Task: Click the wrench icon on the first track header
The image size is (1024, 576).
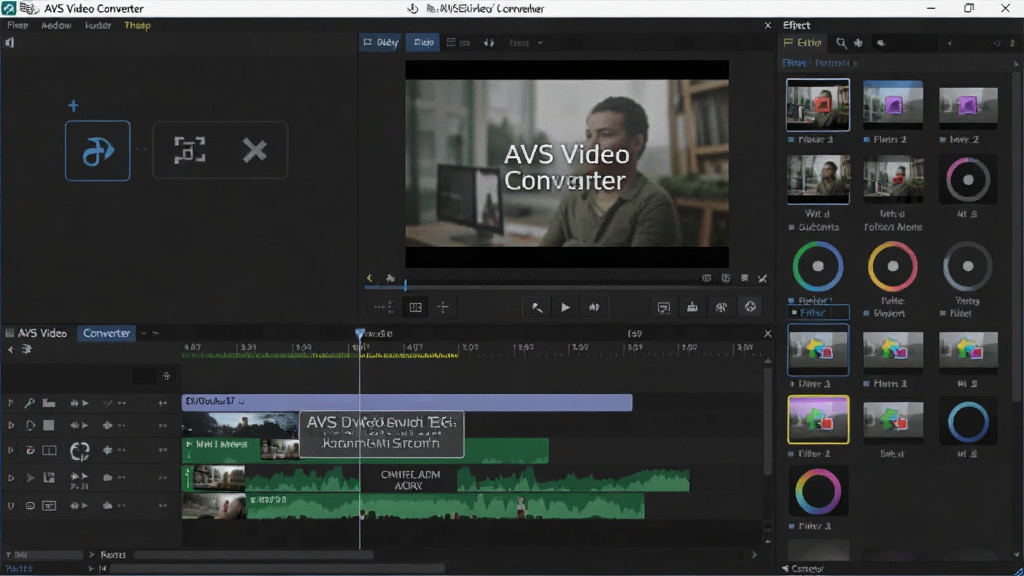Action: point(29,403)
